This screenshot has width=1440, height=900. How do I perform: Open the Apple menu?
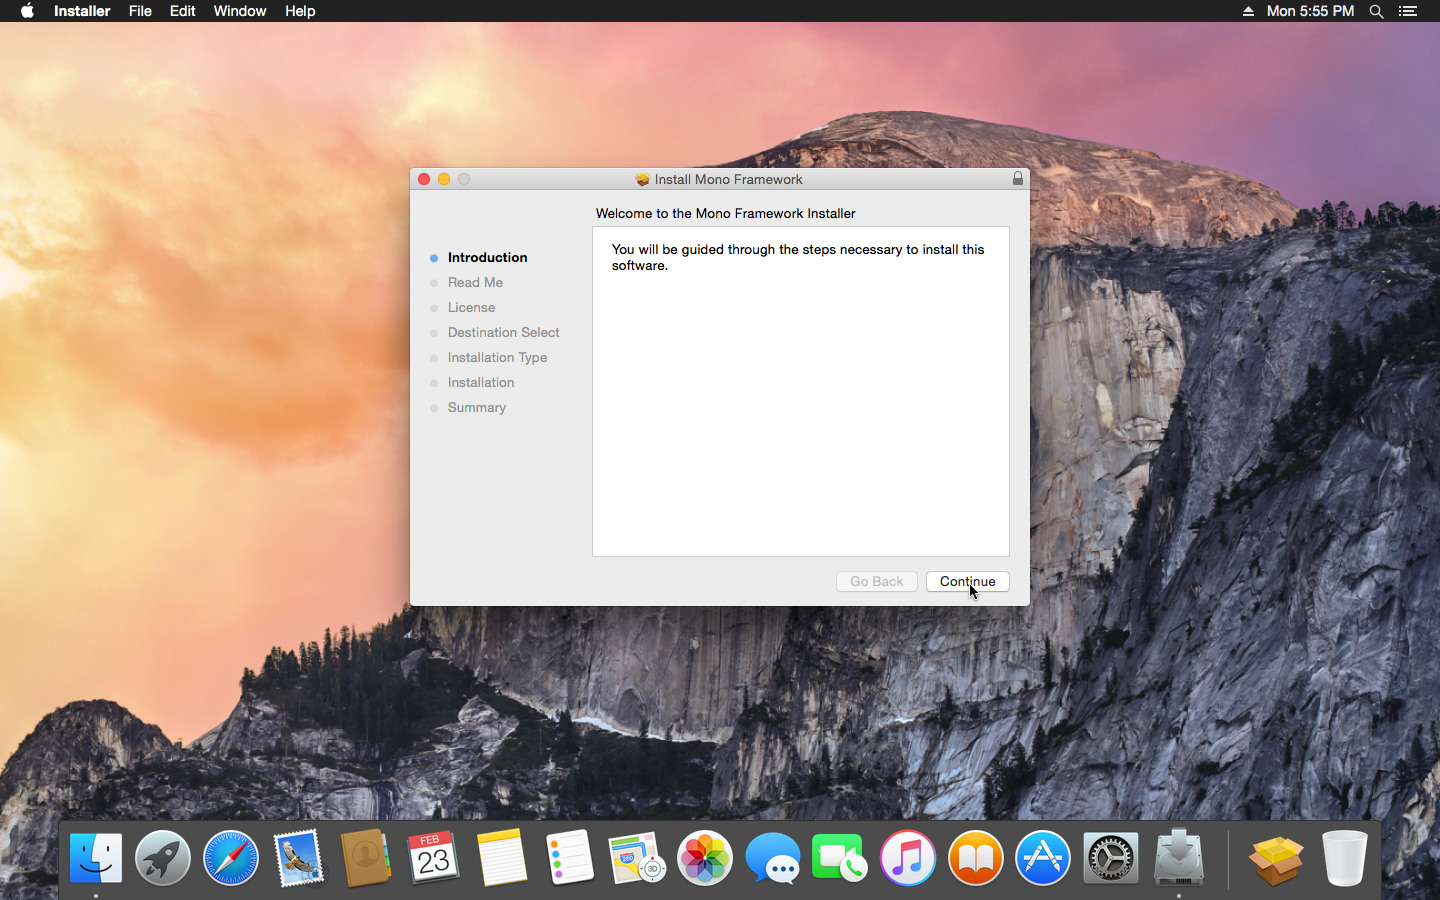[27, 11]
